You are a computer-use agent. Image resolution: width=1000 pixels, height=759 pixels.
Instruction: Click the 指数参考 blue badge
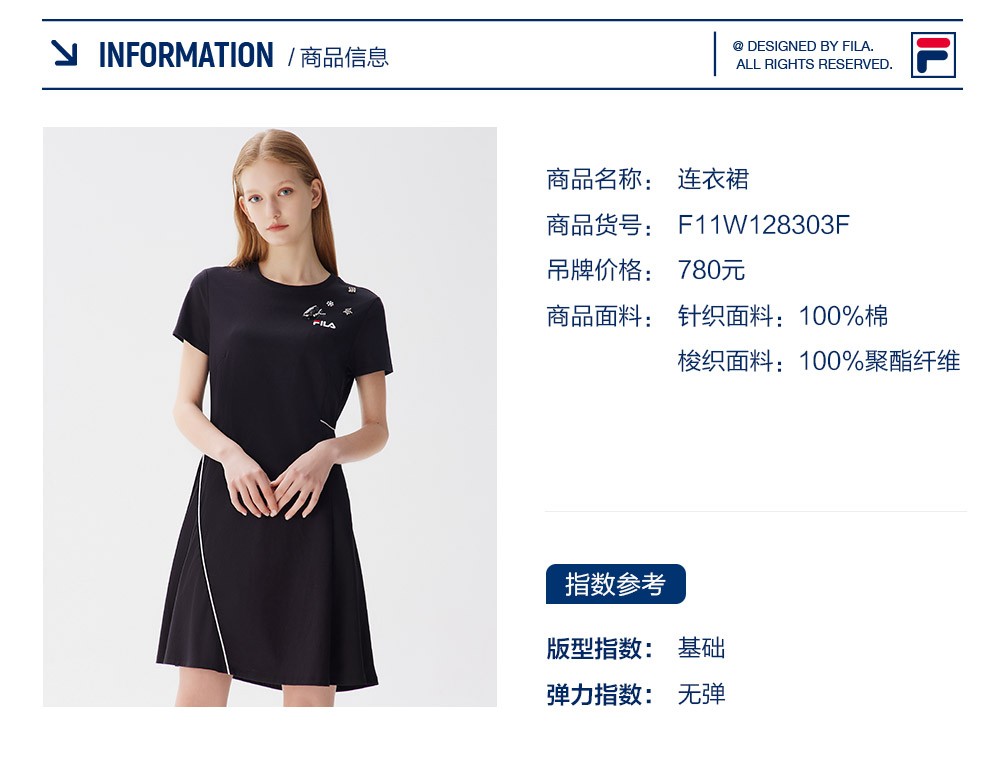[x=615, y=584]
